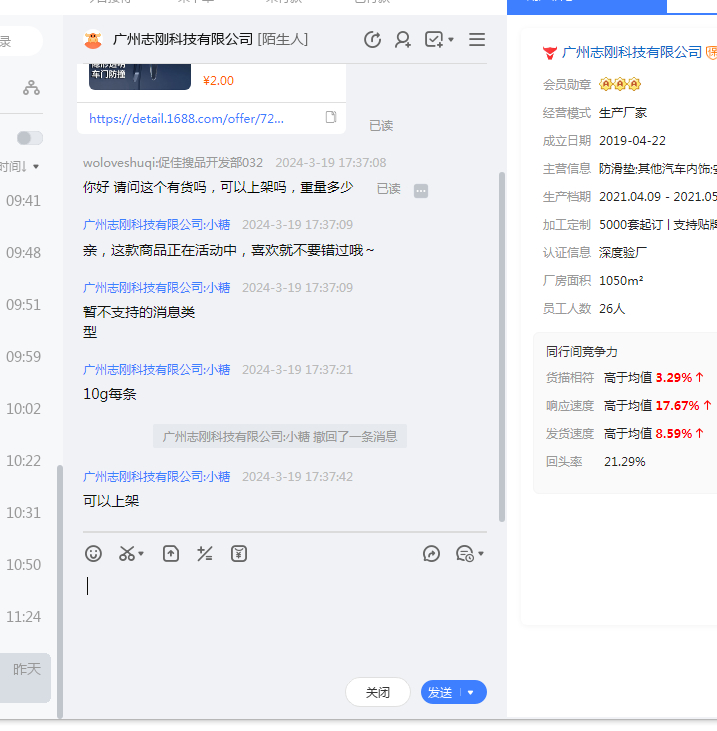This screenshot has width=717, height=731.
Task: Click the 关闭 button
Action: pos(378,692)
